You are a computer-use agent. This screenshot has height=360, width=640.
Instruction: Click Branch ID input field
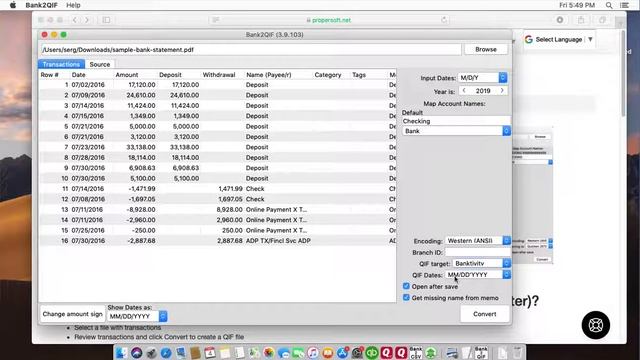478,252
